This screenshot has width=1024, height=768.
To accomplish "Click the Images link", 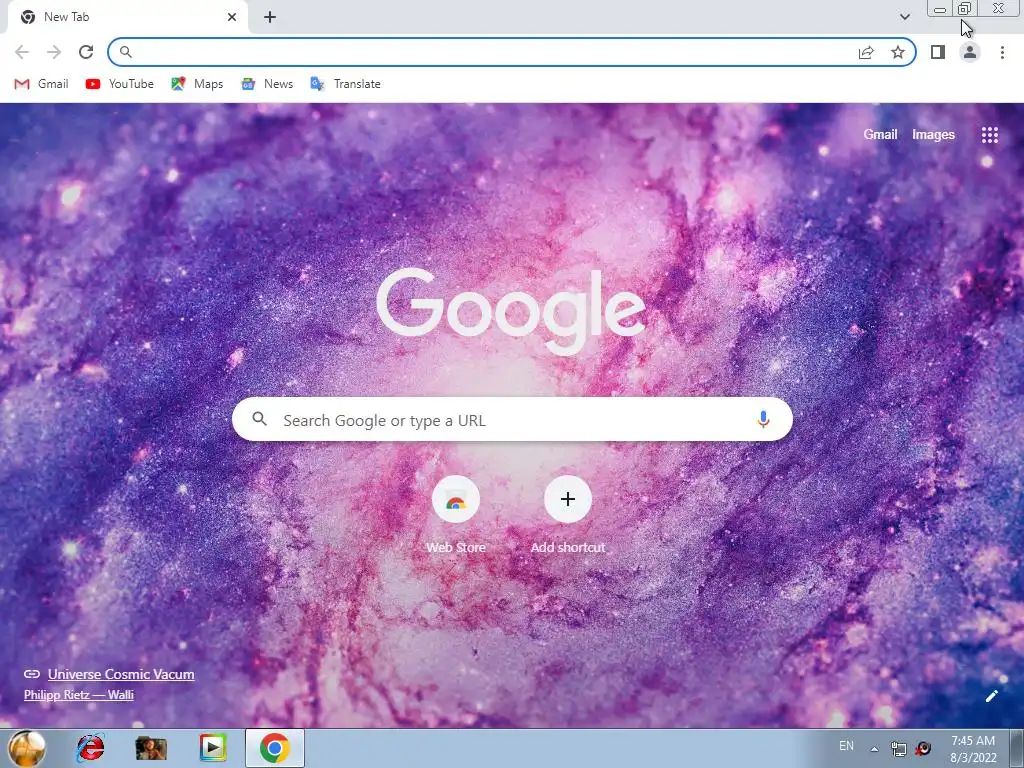I will pyautogui.click(x=933, y=135).
